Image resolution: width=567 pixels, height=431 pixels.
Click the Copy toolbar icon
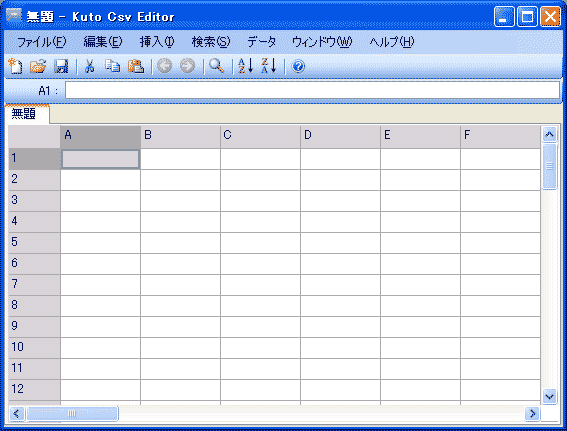tap(112, 66)
